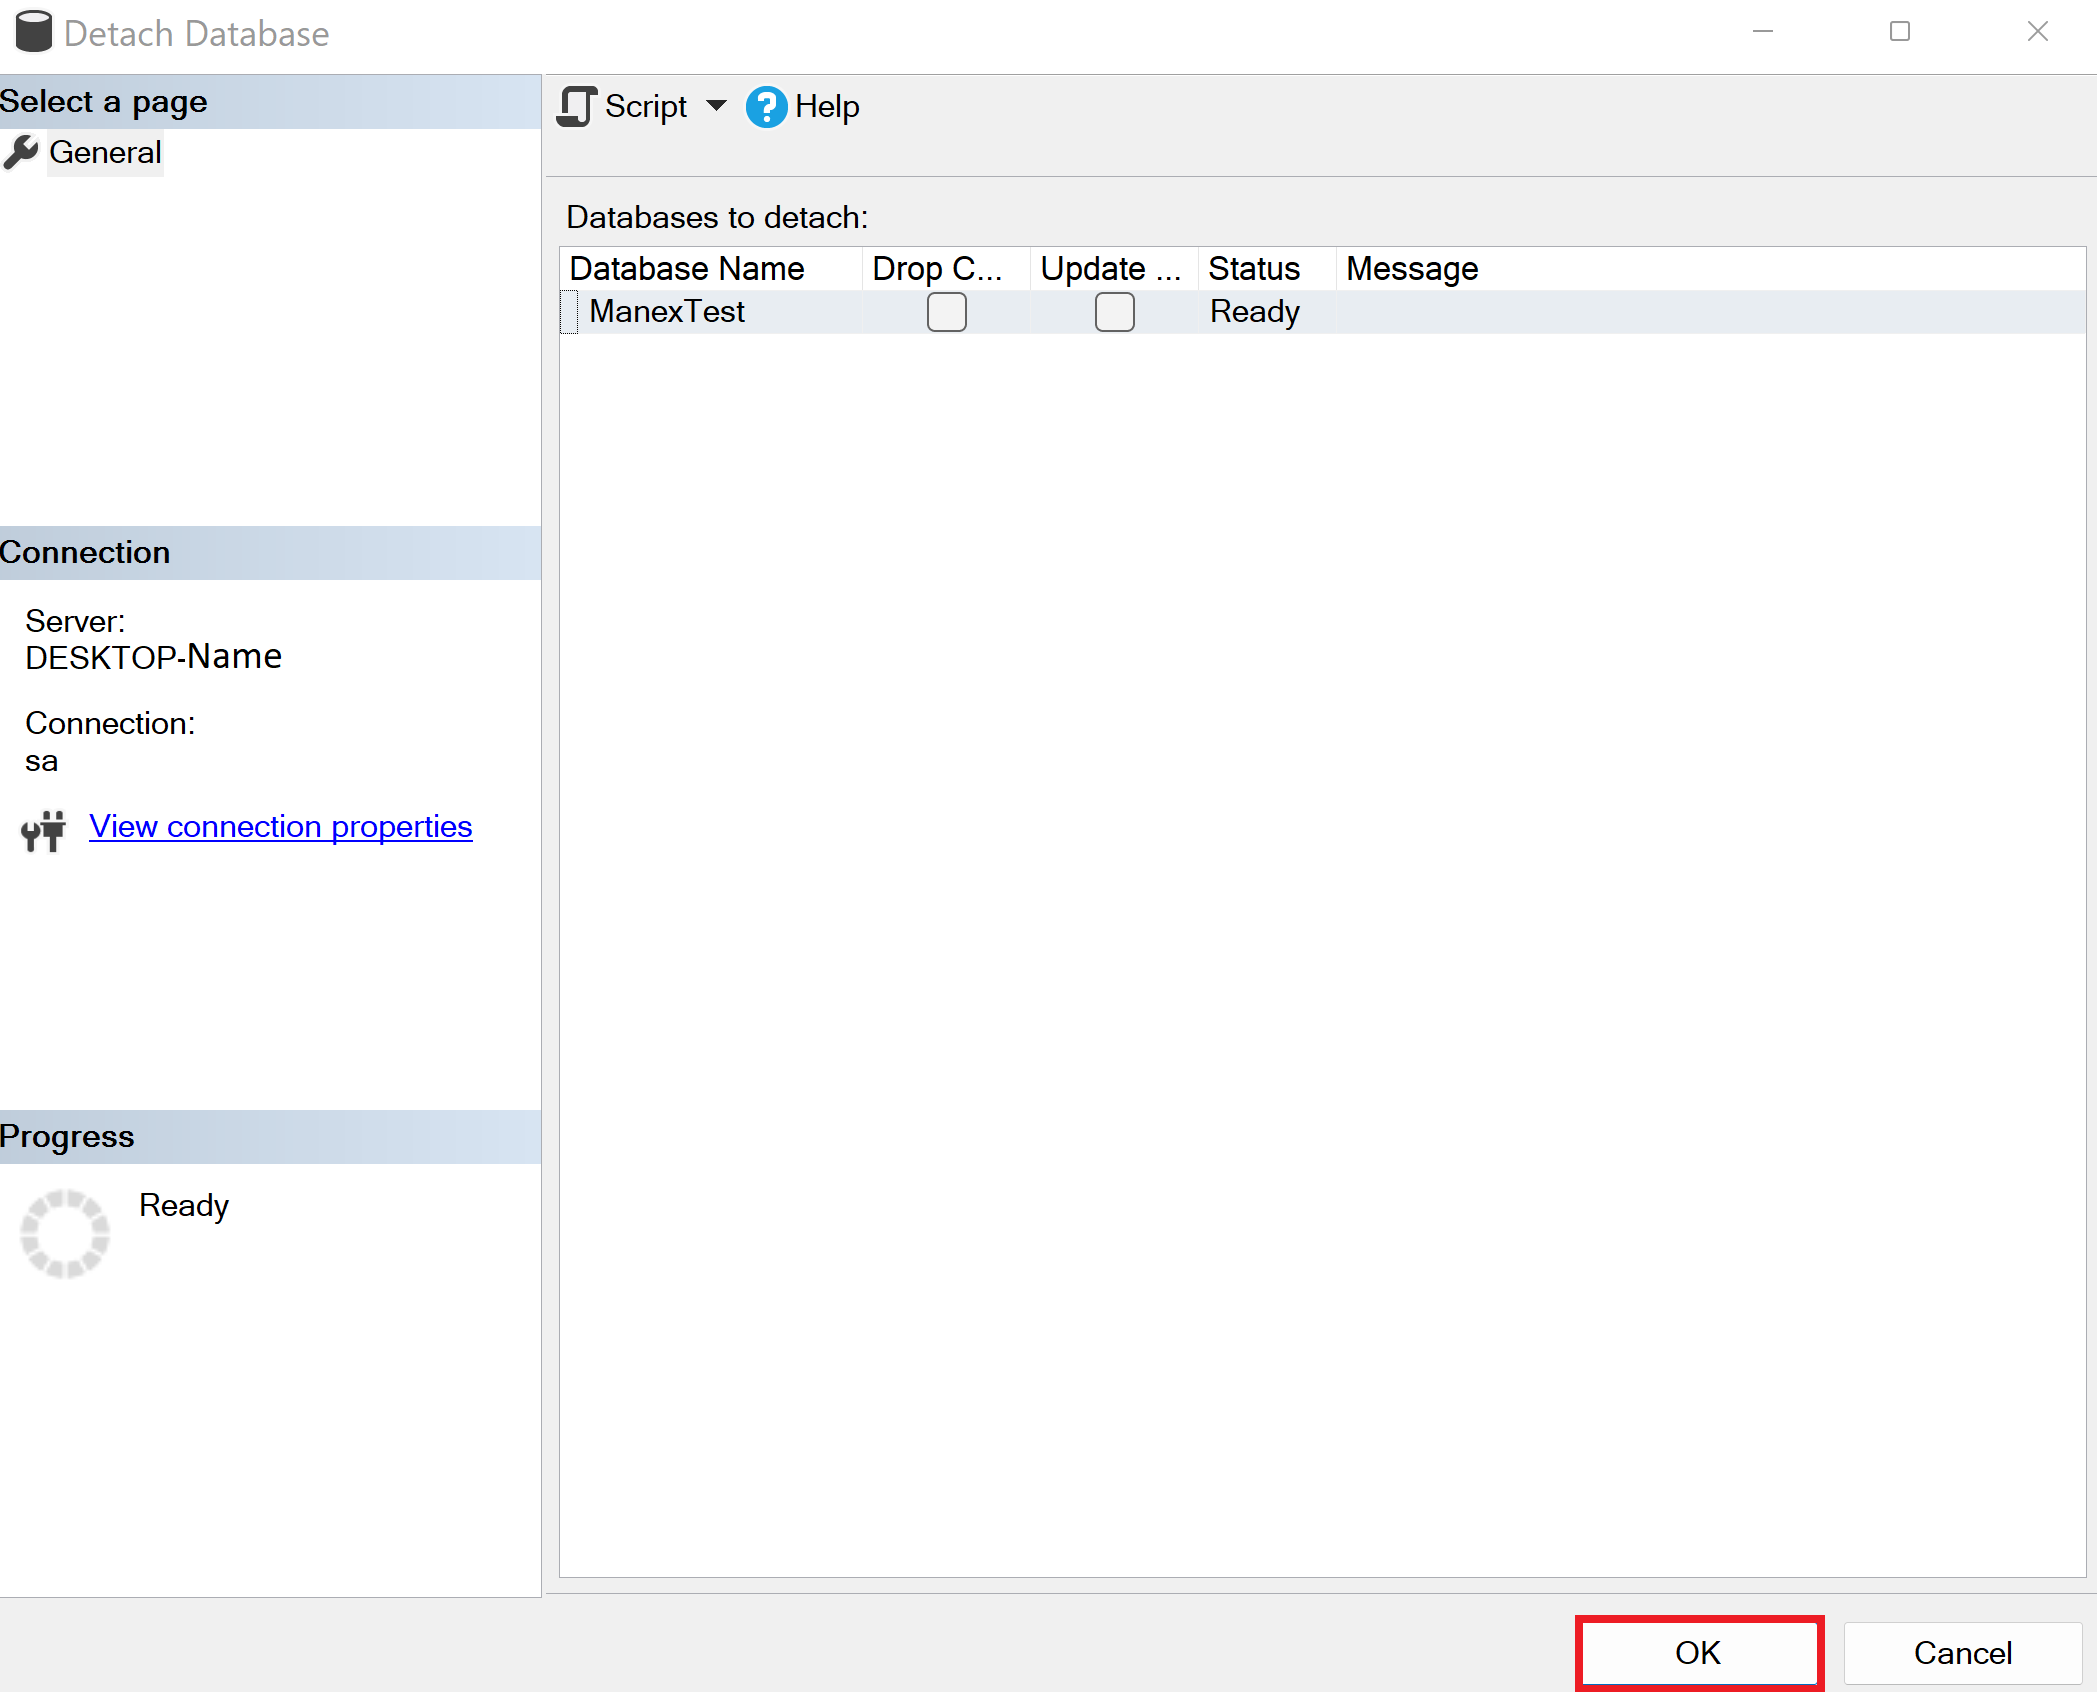This screenshot has height=1692, width=2097.
Task: Open the Script dropdown arrow
Action: coord(716,106)
